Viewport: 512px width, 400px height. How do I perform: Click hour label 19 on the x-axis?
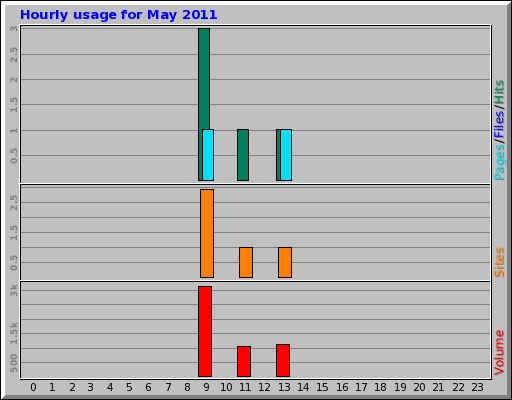[x=400, y=387]
